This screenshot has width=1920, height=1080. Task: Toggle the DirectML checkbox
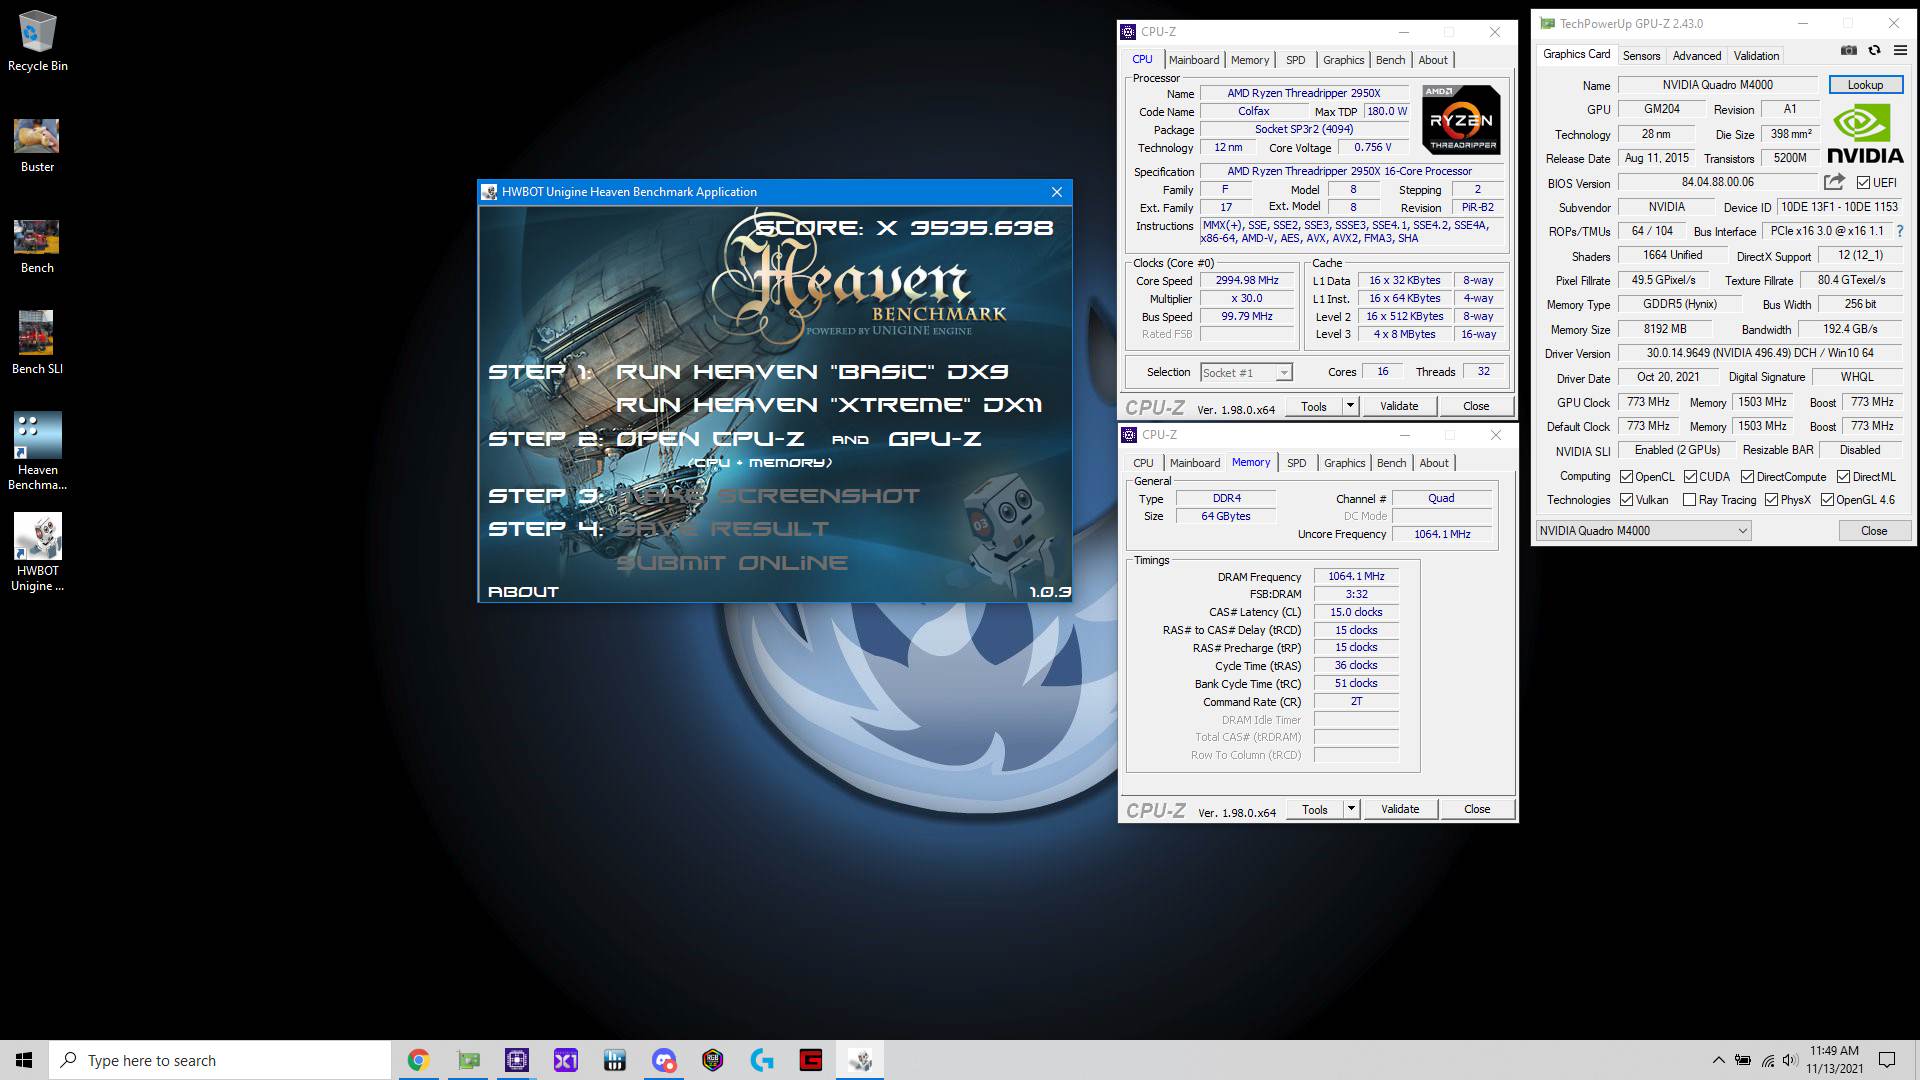coord(1842,477)
